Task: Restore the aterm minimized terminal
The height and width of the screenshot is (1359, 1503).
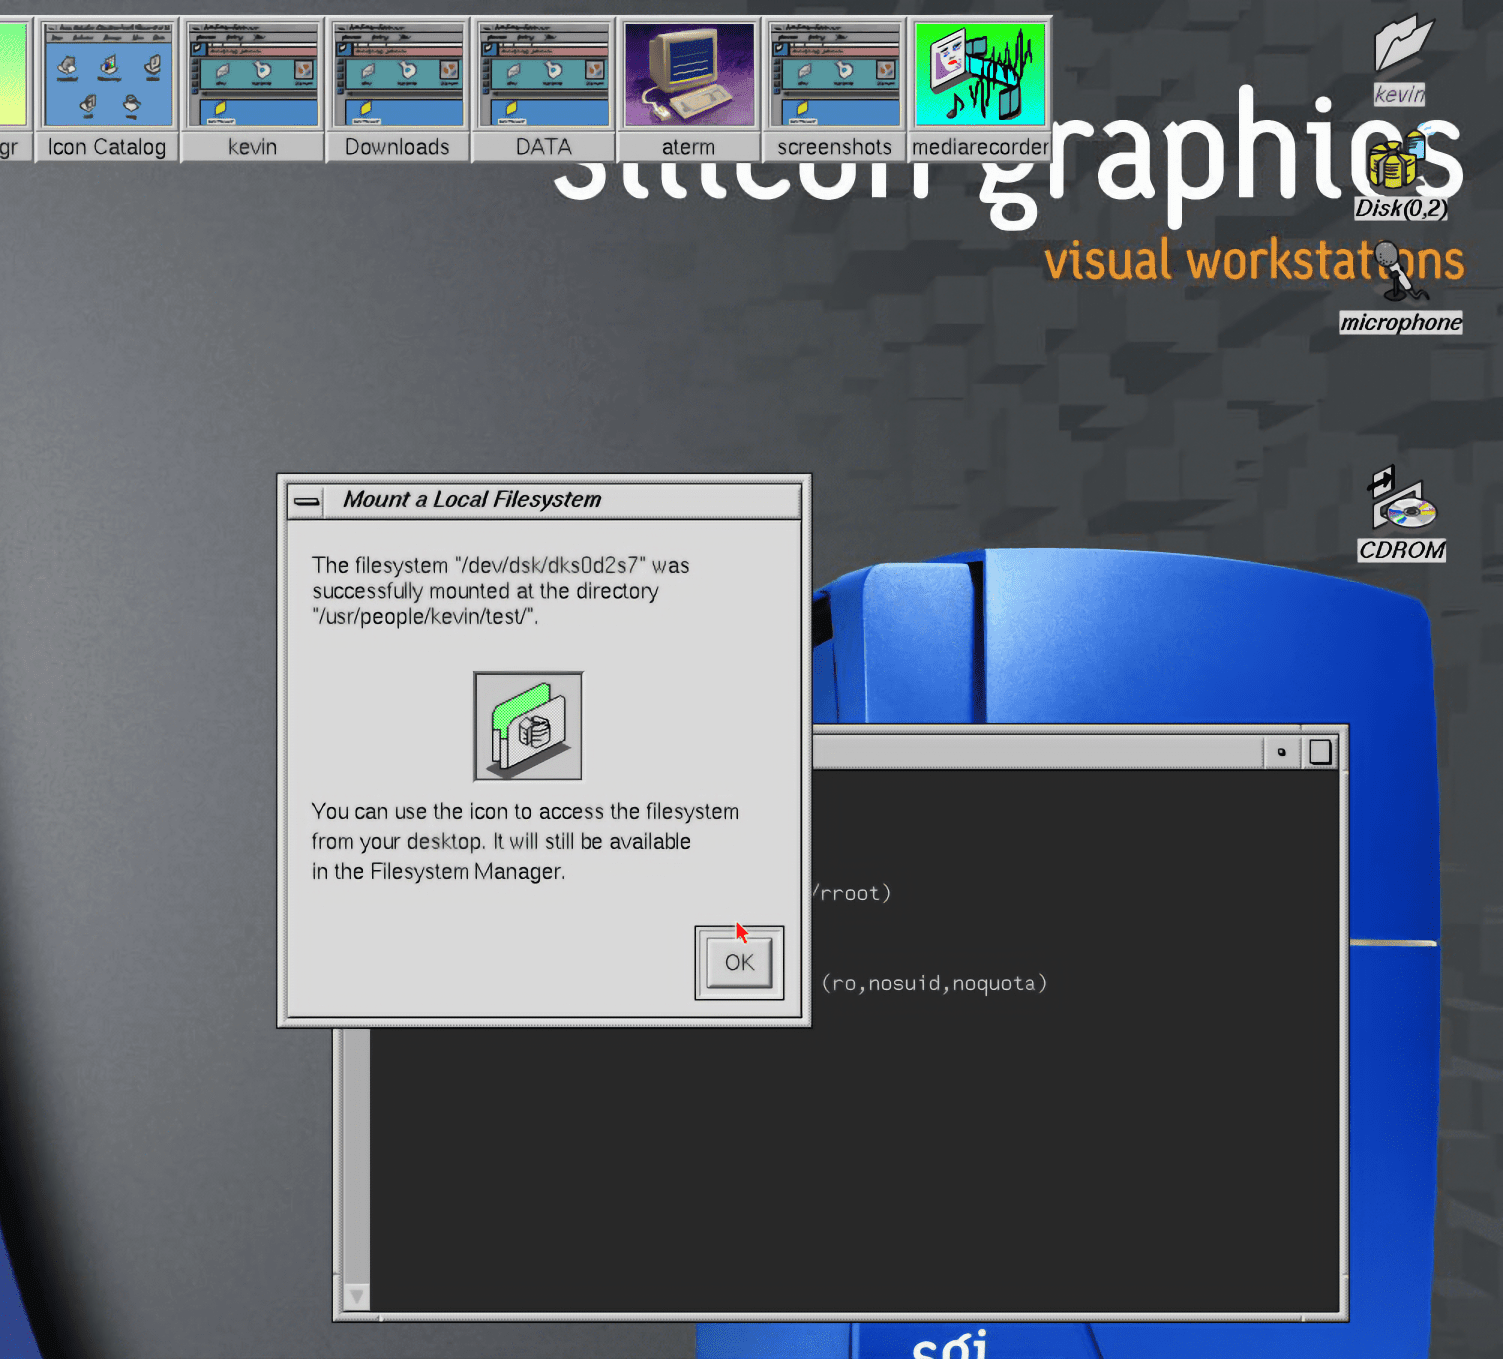Action: 689,89
